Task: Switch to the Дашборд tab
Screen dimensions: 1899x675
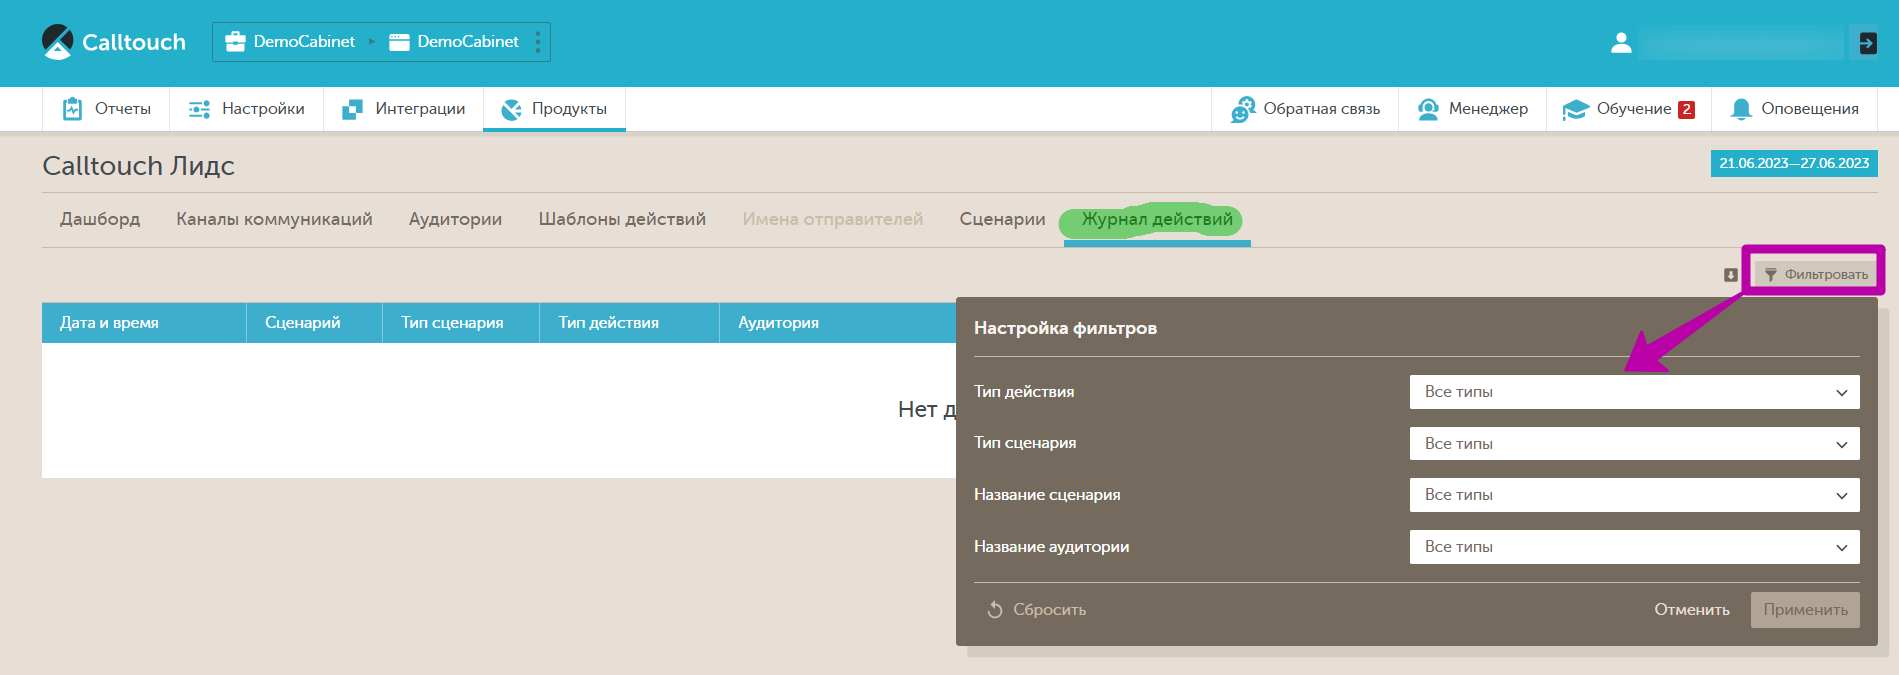Action: [100, 219]
